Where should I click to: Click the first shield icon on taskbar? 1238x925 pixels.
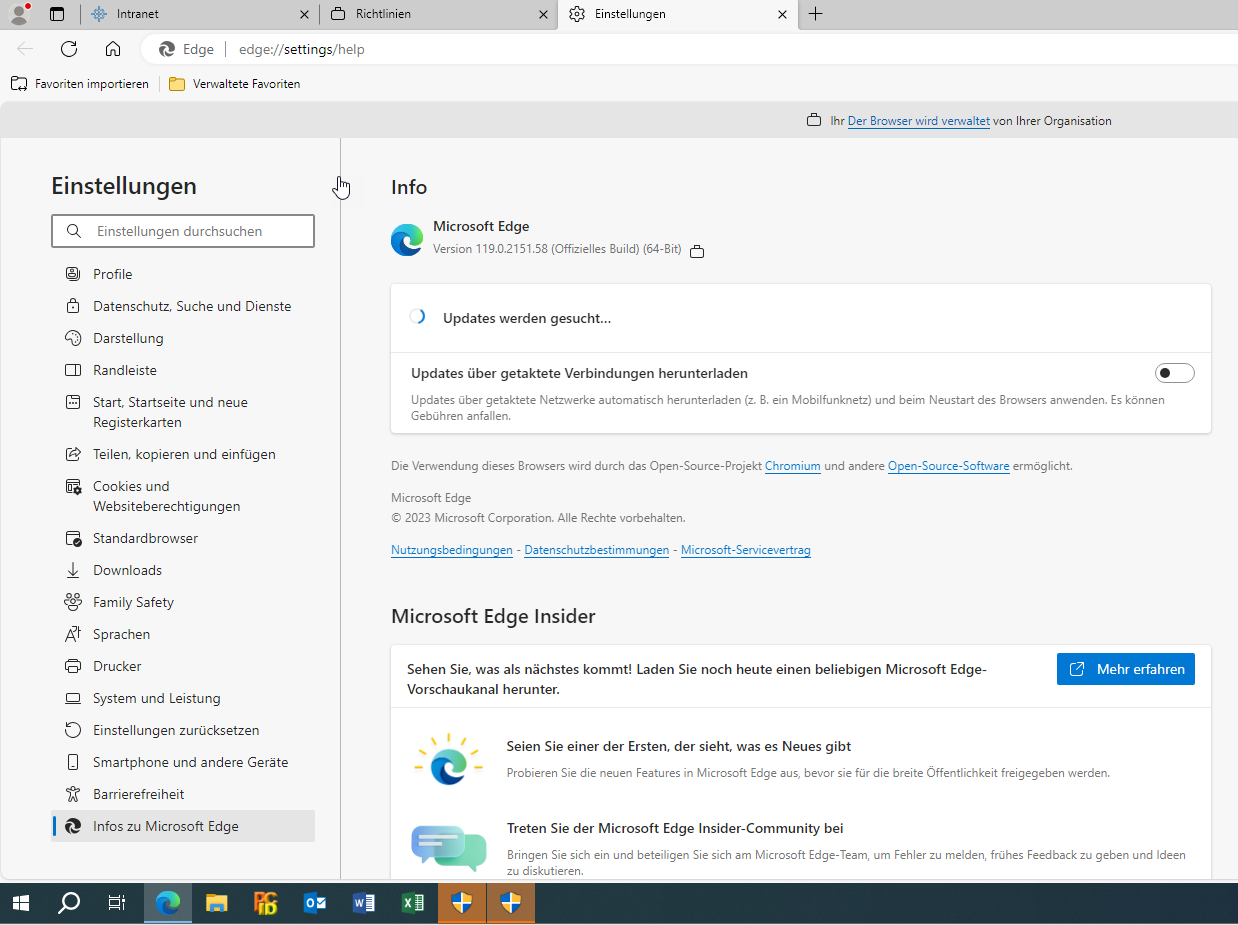(x=462, y=903)
